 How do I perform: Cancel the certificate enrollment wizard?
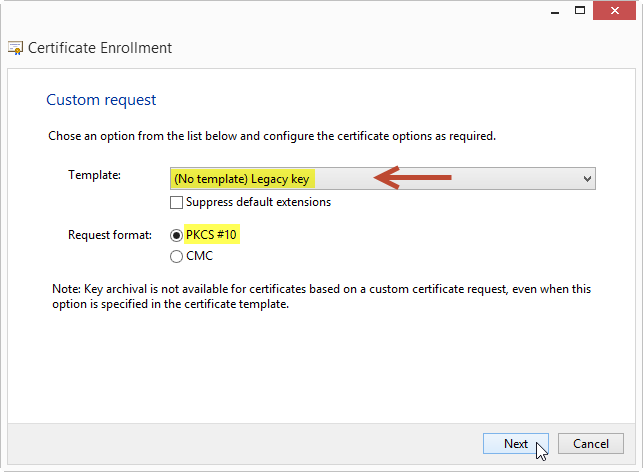[x=591, y=444]
